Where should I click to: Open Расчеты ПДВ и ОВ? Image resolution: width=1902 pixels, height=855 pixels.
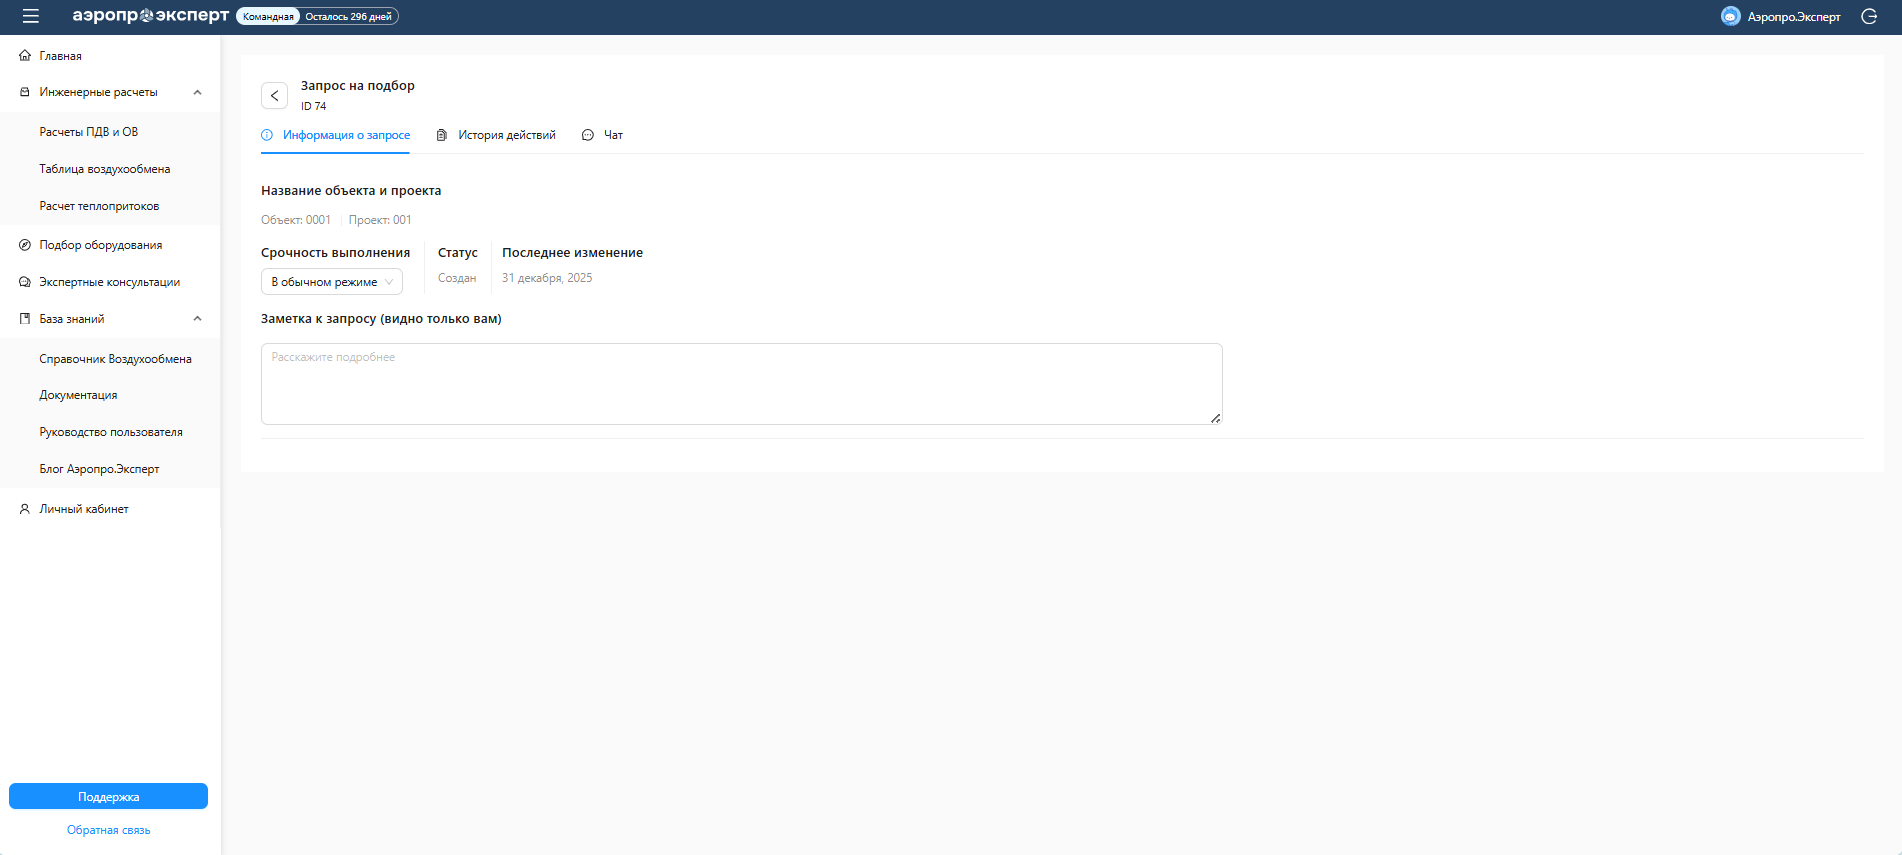(89, 132)
